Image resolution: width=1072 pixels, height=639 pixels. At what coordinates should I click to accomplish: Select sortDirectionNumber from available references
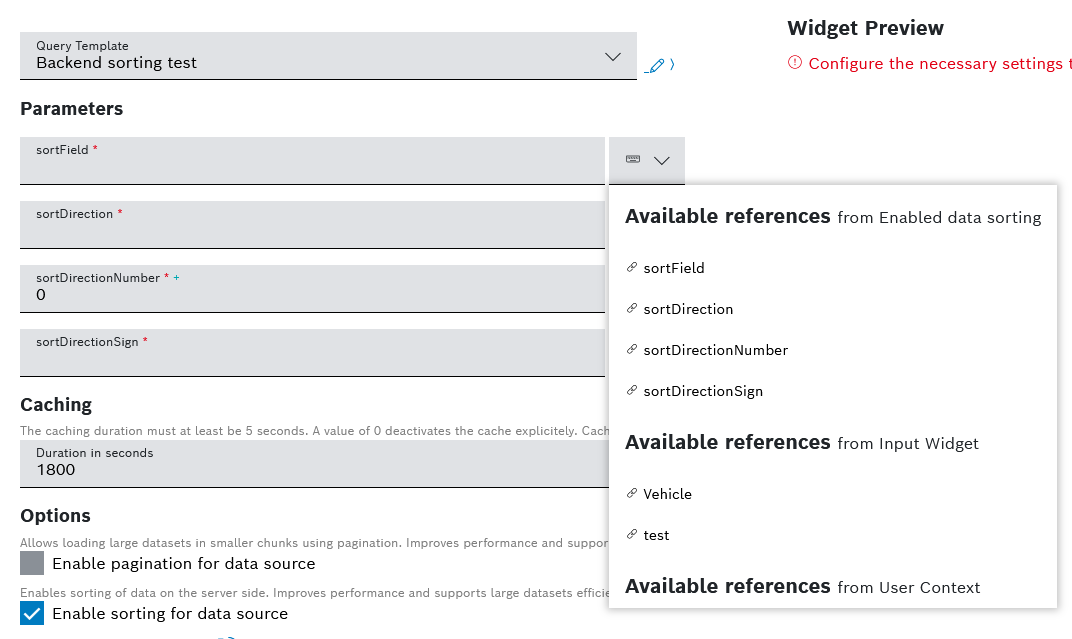[715, 350]
